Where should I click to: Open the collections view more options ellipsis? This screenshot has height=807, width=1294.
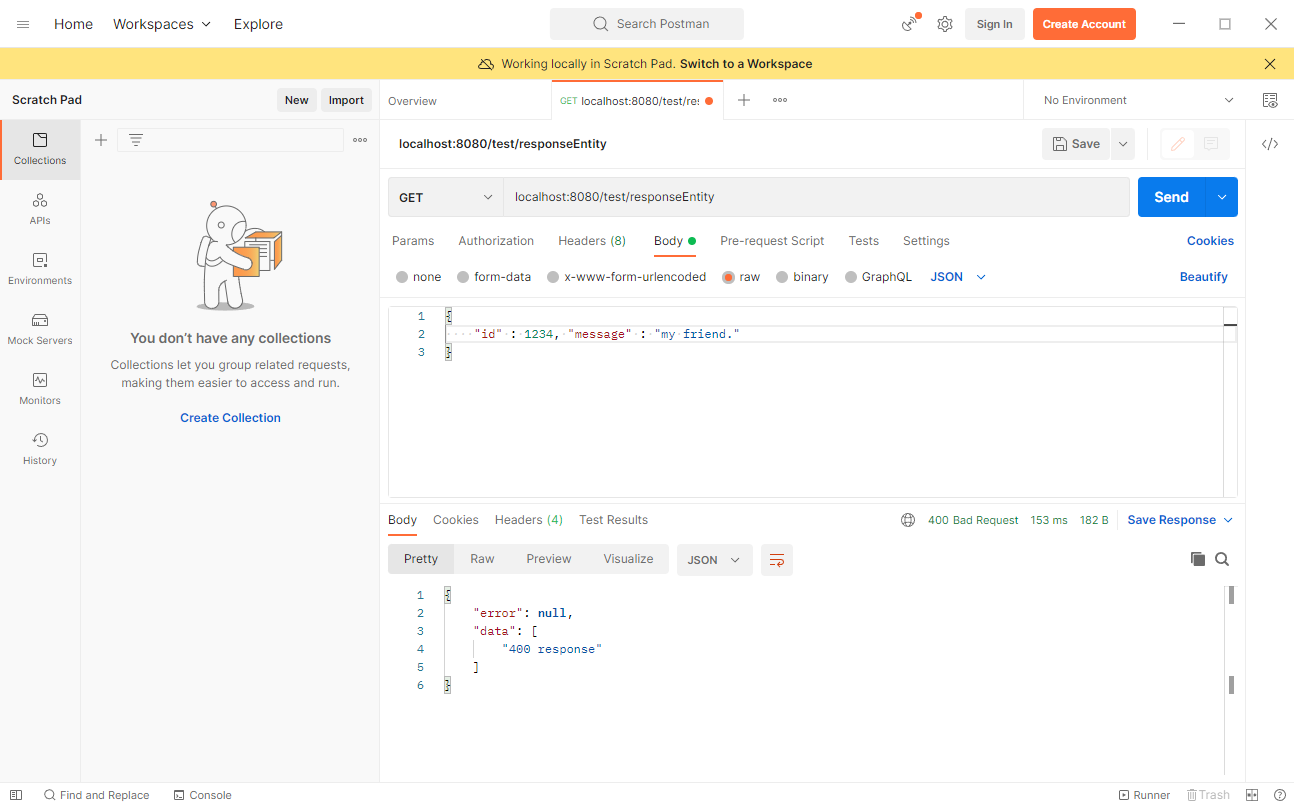coord(360,140)
